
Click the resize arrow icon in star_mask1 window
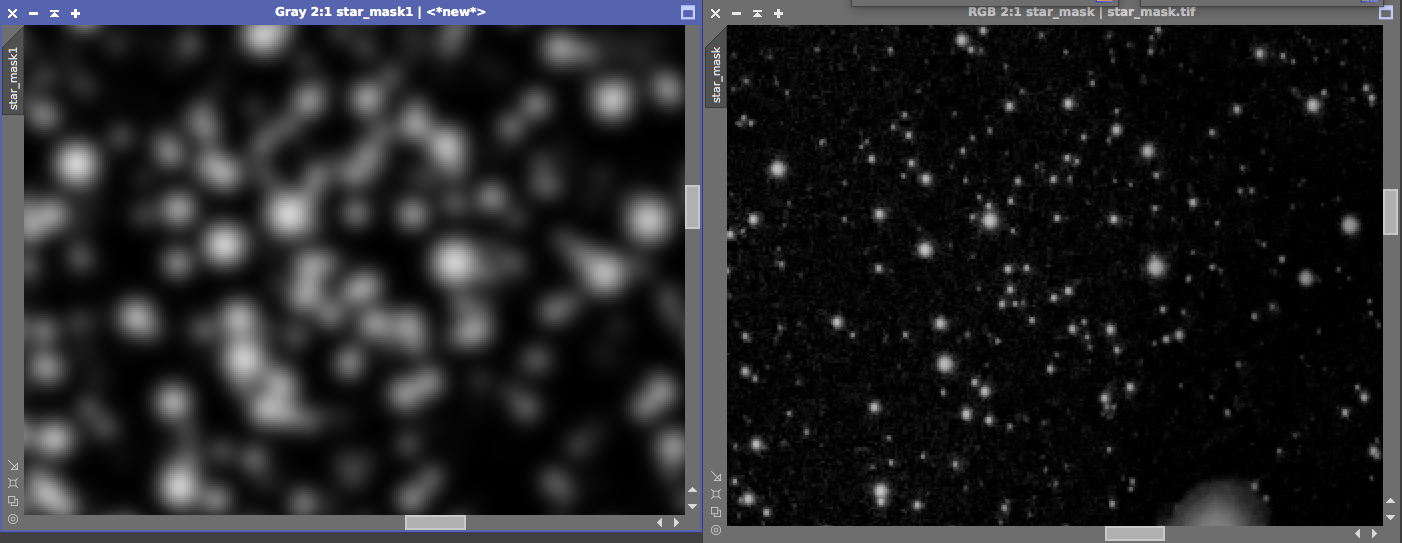(13, 465)
